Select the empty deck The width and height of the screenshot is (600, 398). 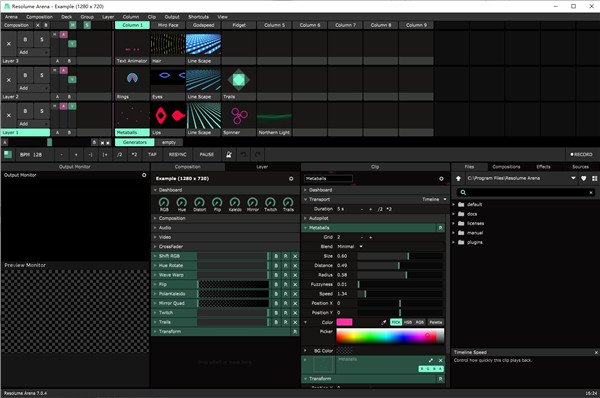tap(169, 142)
